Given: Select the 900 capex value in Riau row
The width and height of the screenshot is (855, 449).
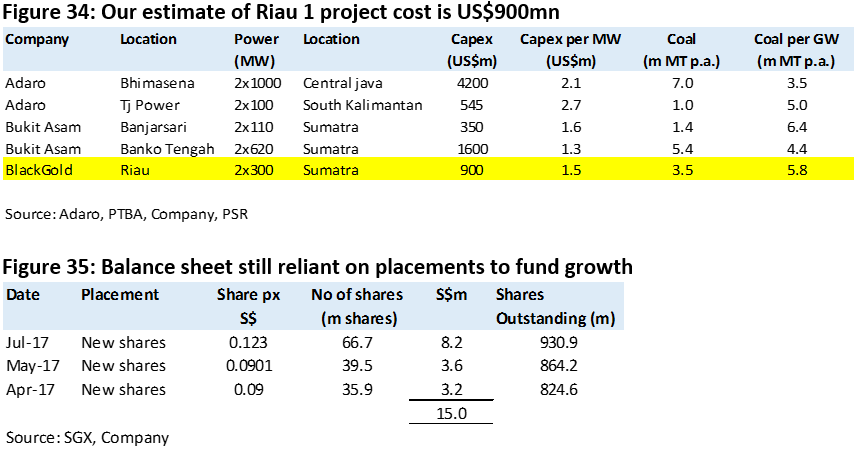Looking at the screenshot, I should 472,170.
